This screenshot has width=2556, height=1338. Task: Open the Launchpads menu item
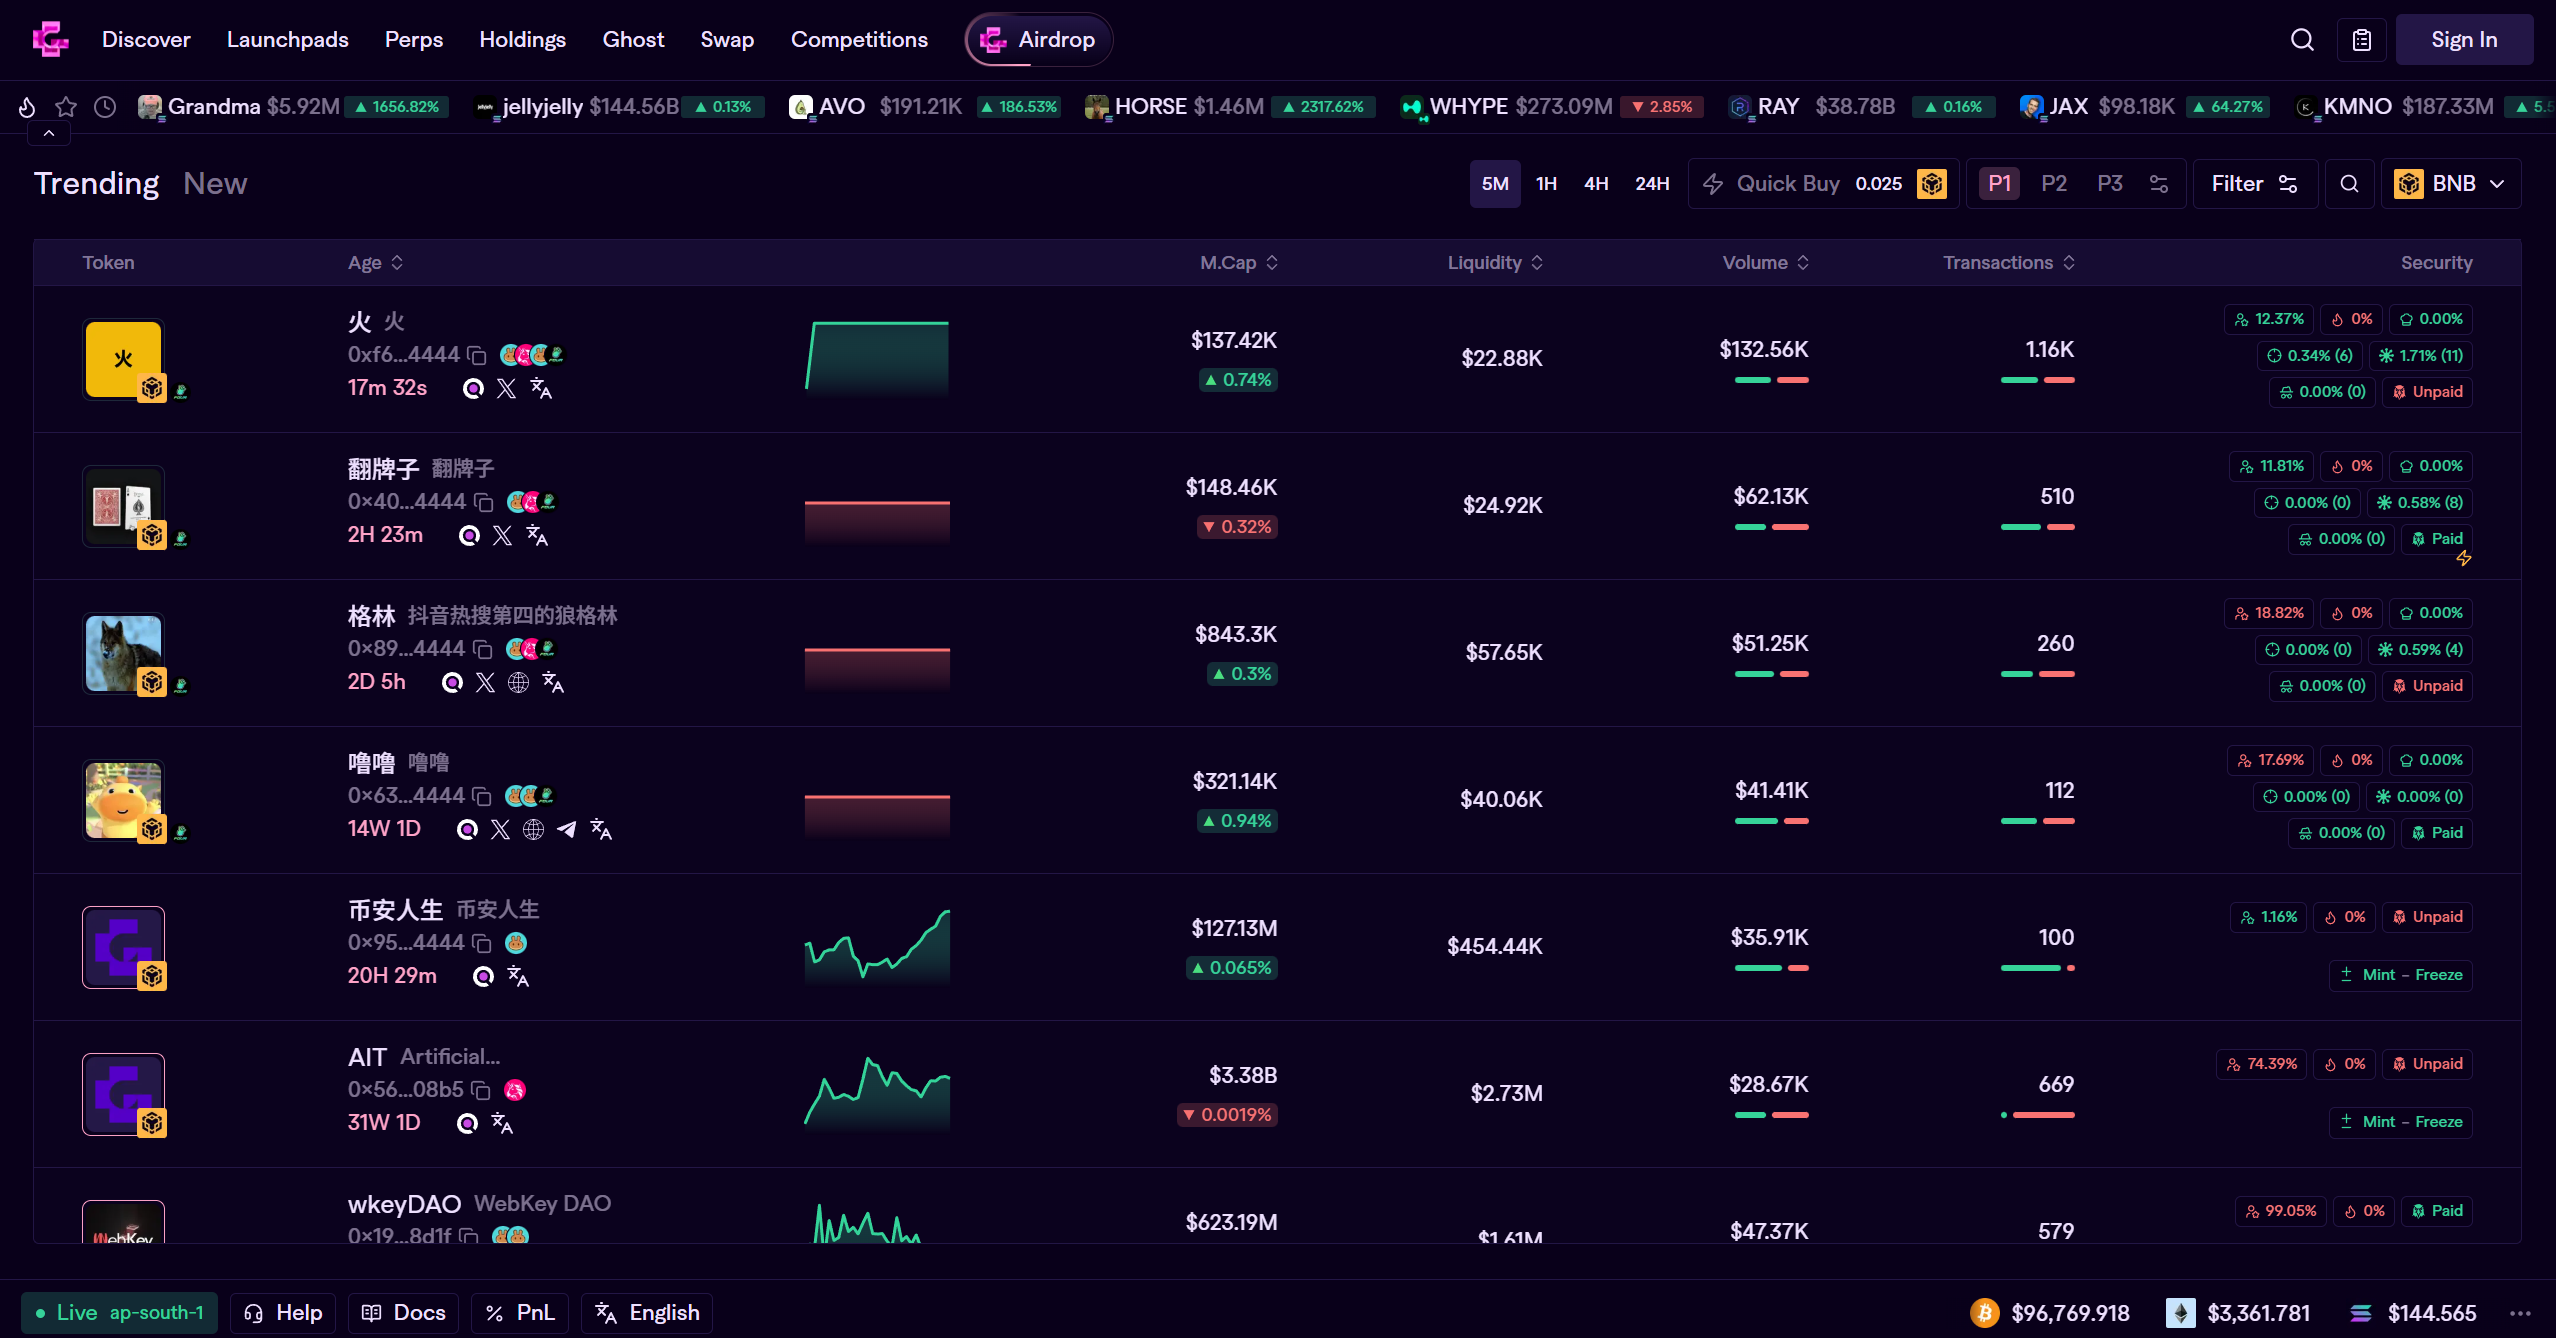click(x=287, y=40)
